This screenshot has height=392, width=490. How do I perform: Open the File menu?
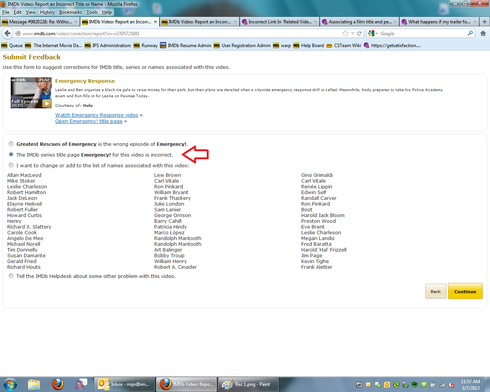click(6, 12)
